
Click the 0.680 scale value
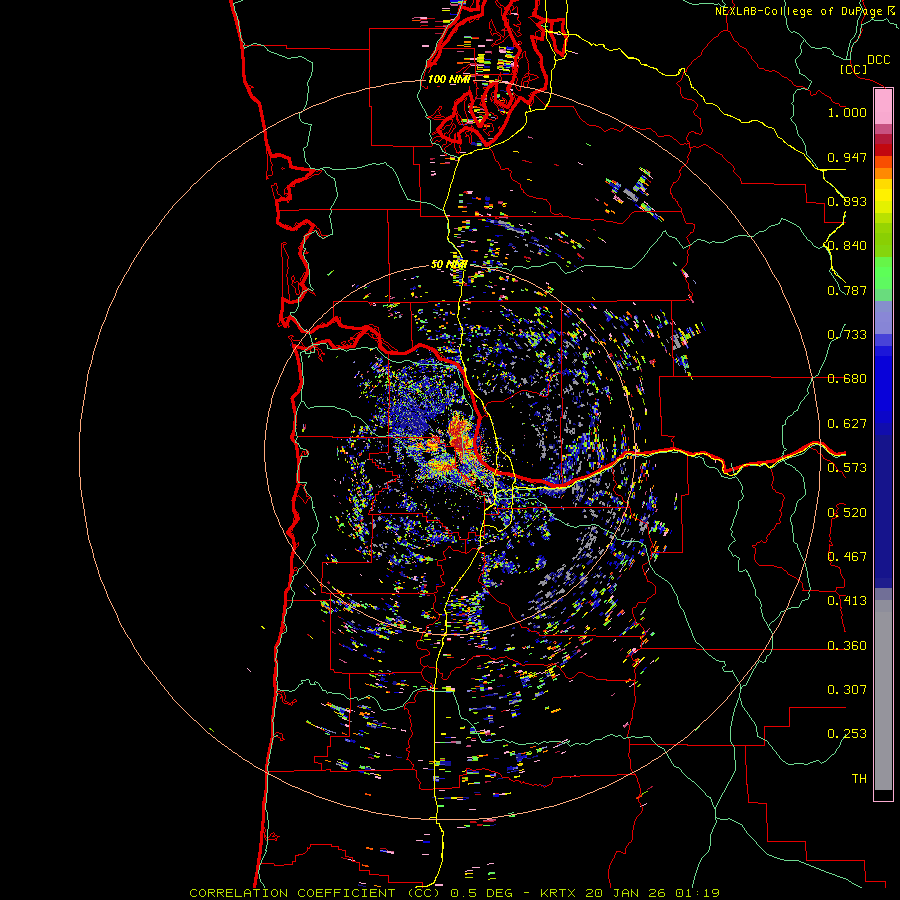pos(847,379)
